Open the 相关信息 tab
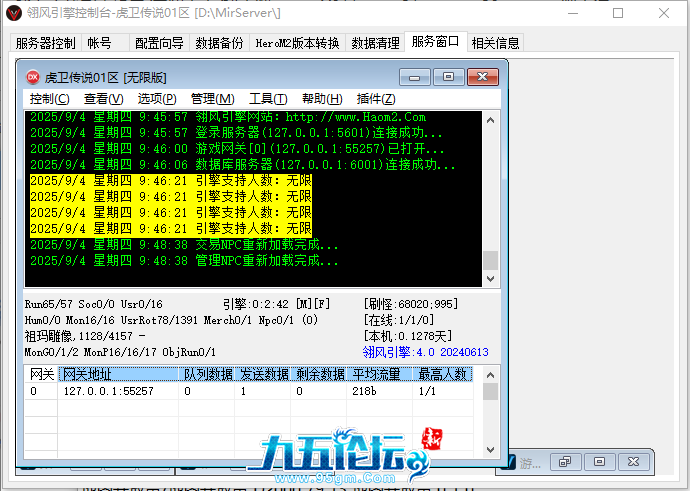This screenshot has height=491, width=690. [495, 43]
